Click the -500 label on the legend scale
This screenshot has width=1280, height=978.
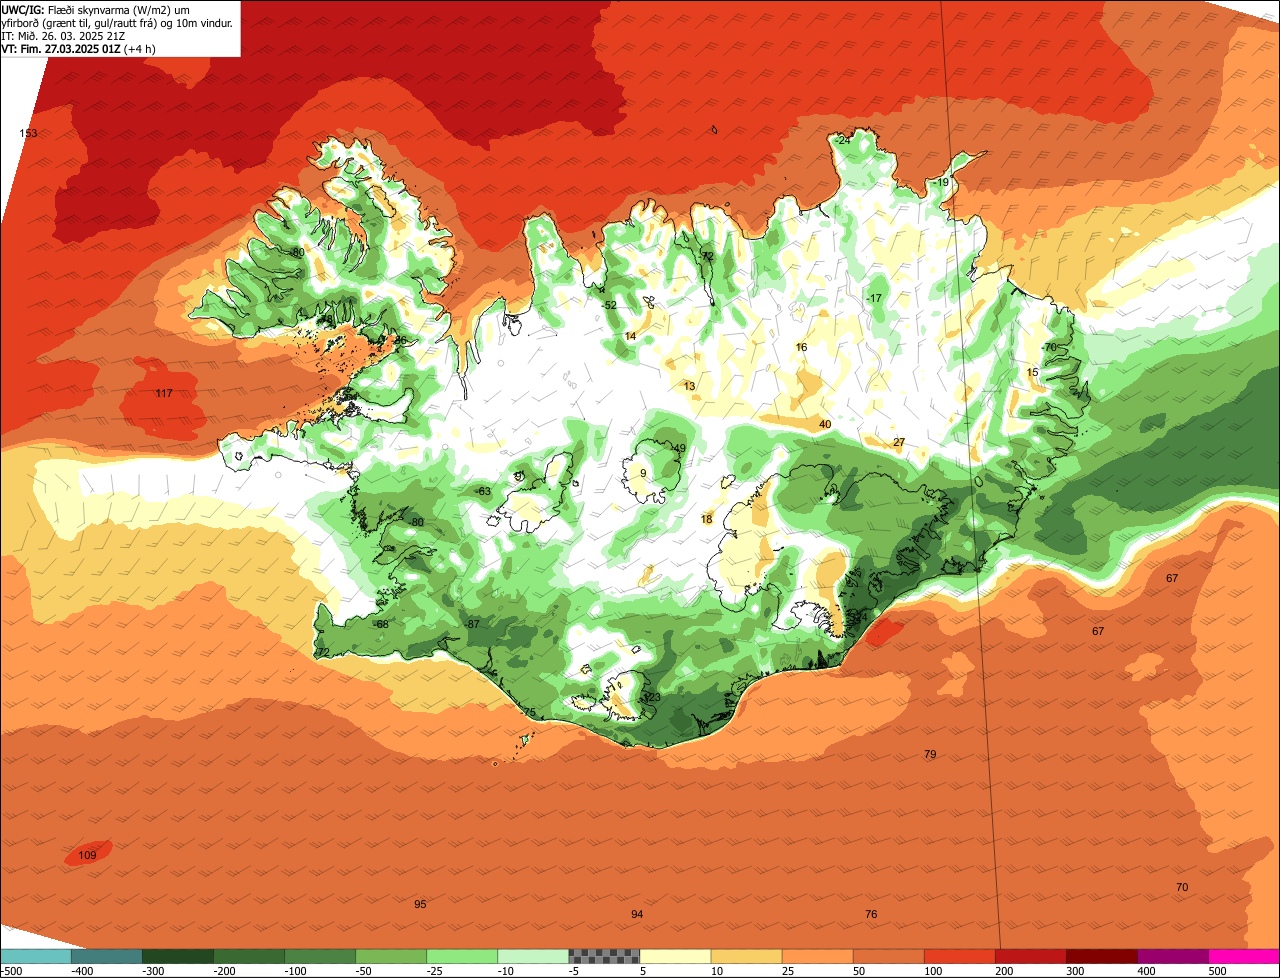pyautogui.click(x=12, y=971)
